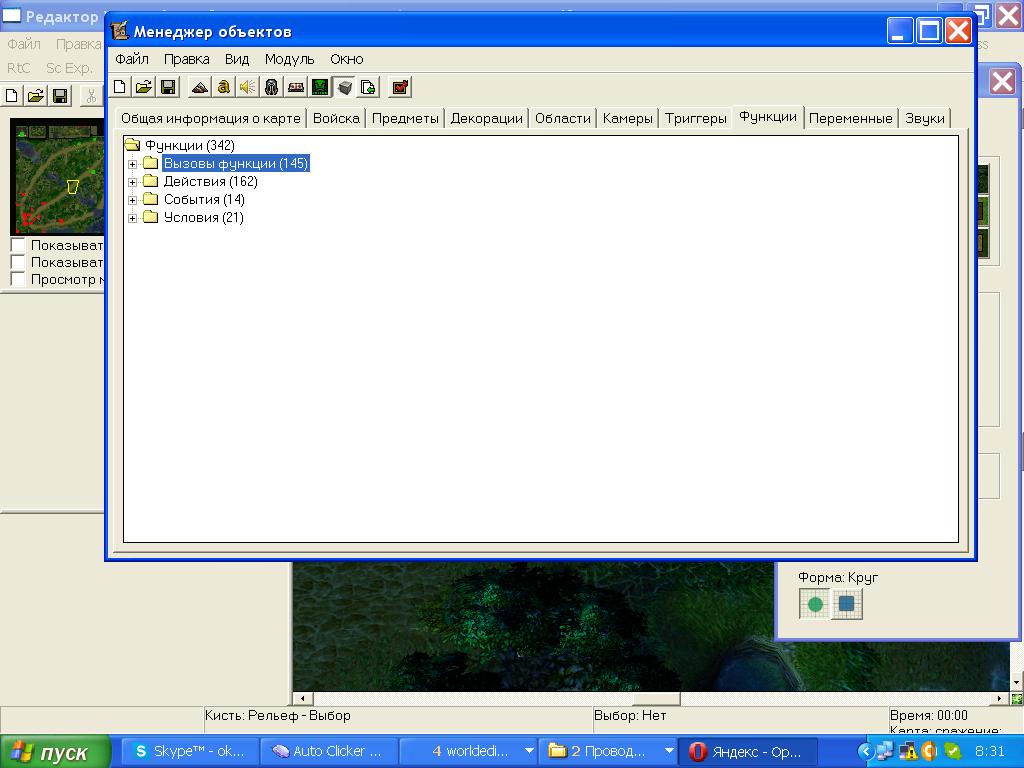Screen dimensions: 1024x768
Task: Click New icon in background editor toolbar
Action: tap(12, 96)
